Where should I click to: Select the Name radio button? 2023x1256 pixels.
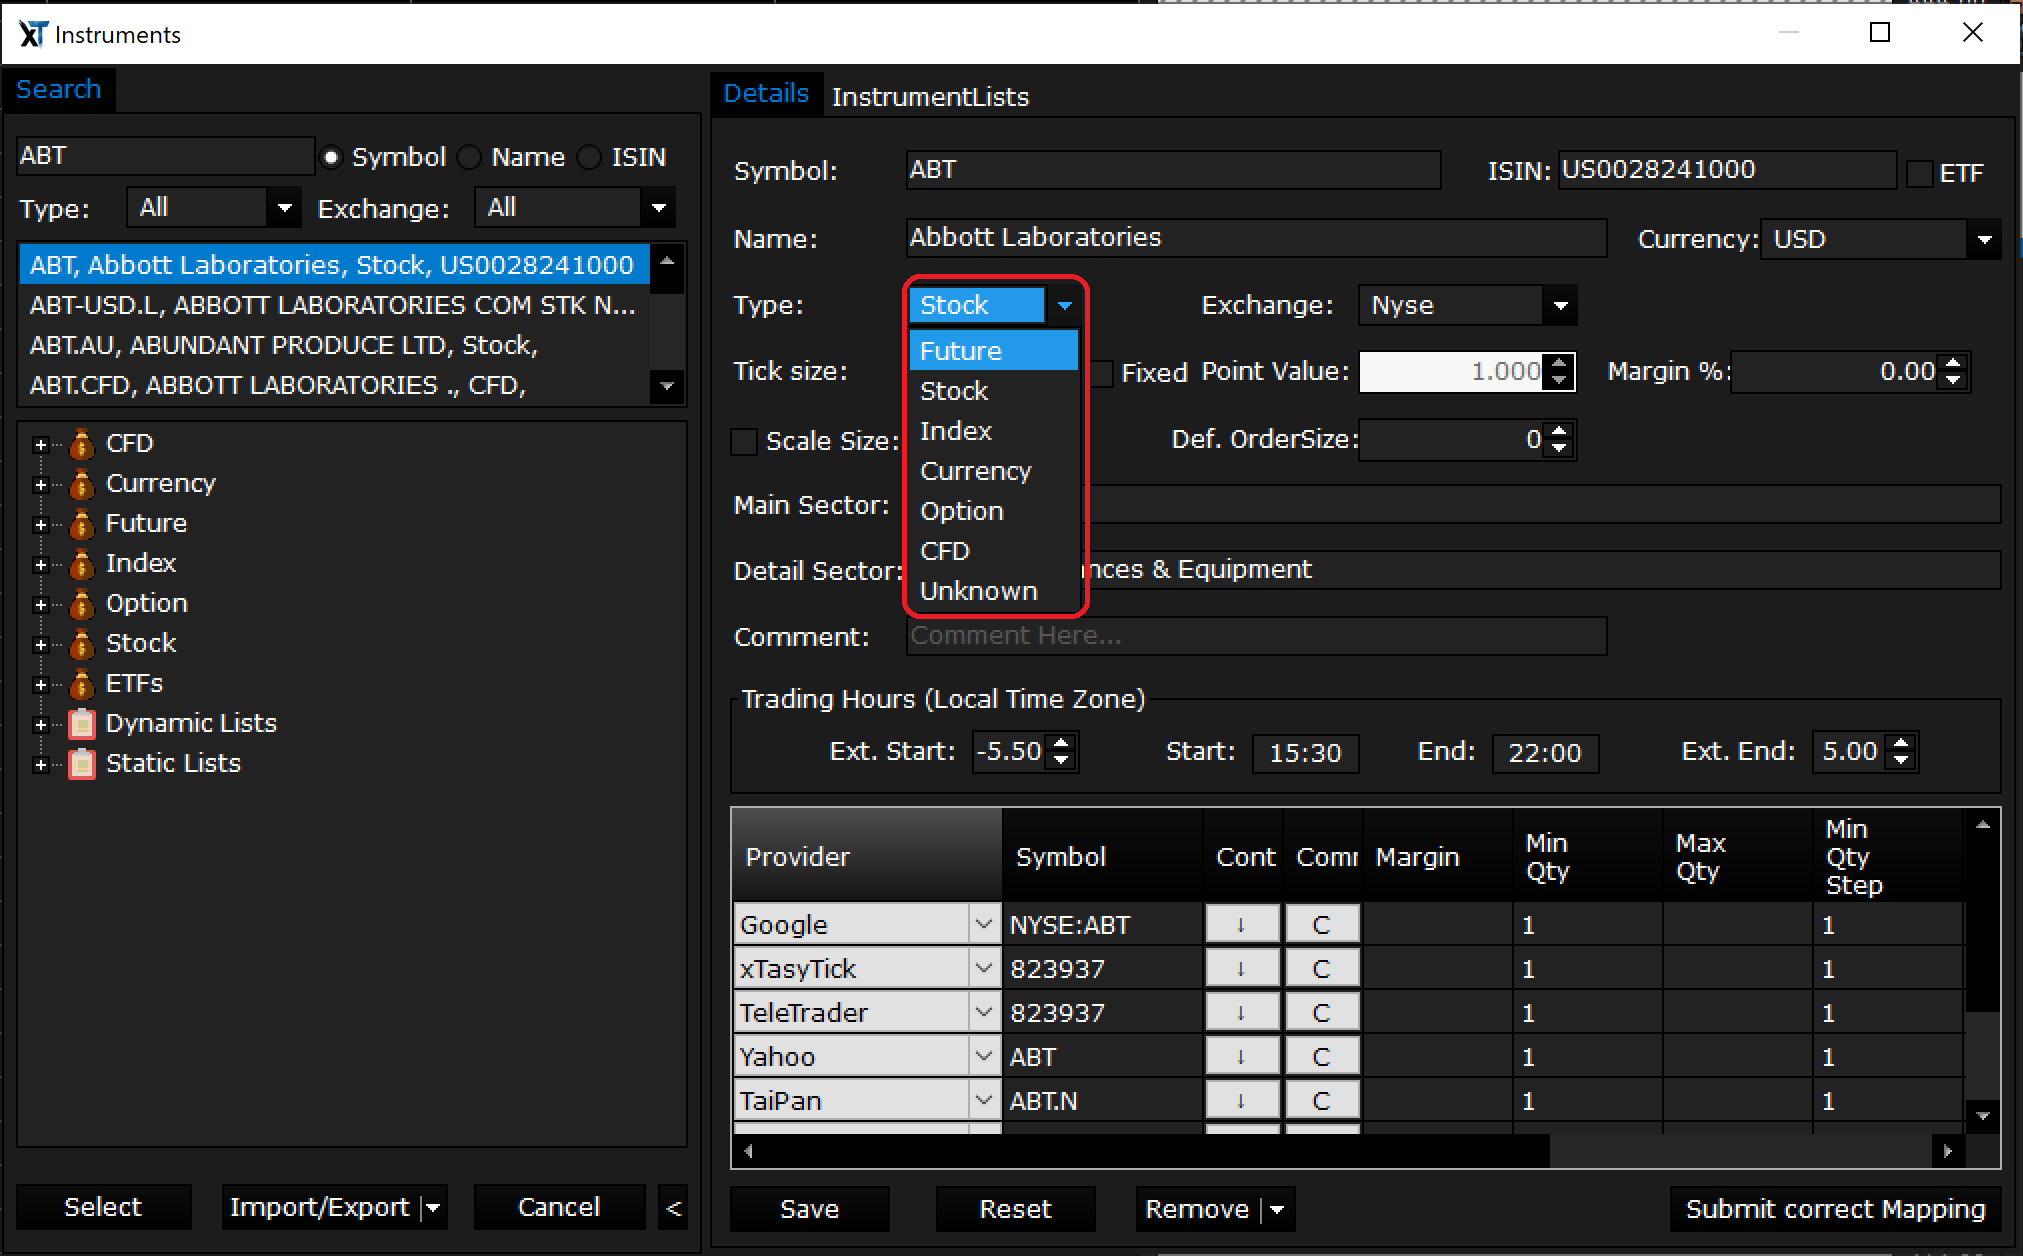click(470, 158)
